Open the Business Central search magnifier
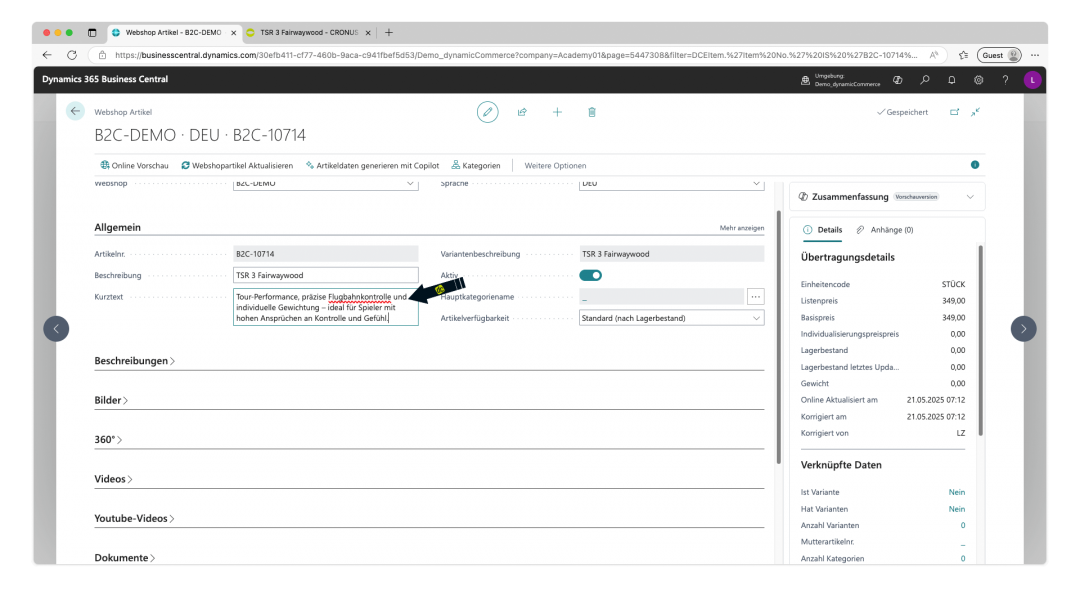 pos(924,80)
